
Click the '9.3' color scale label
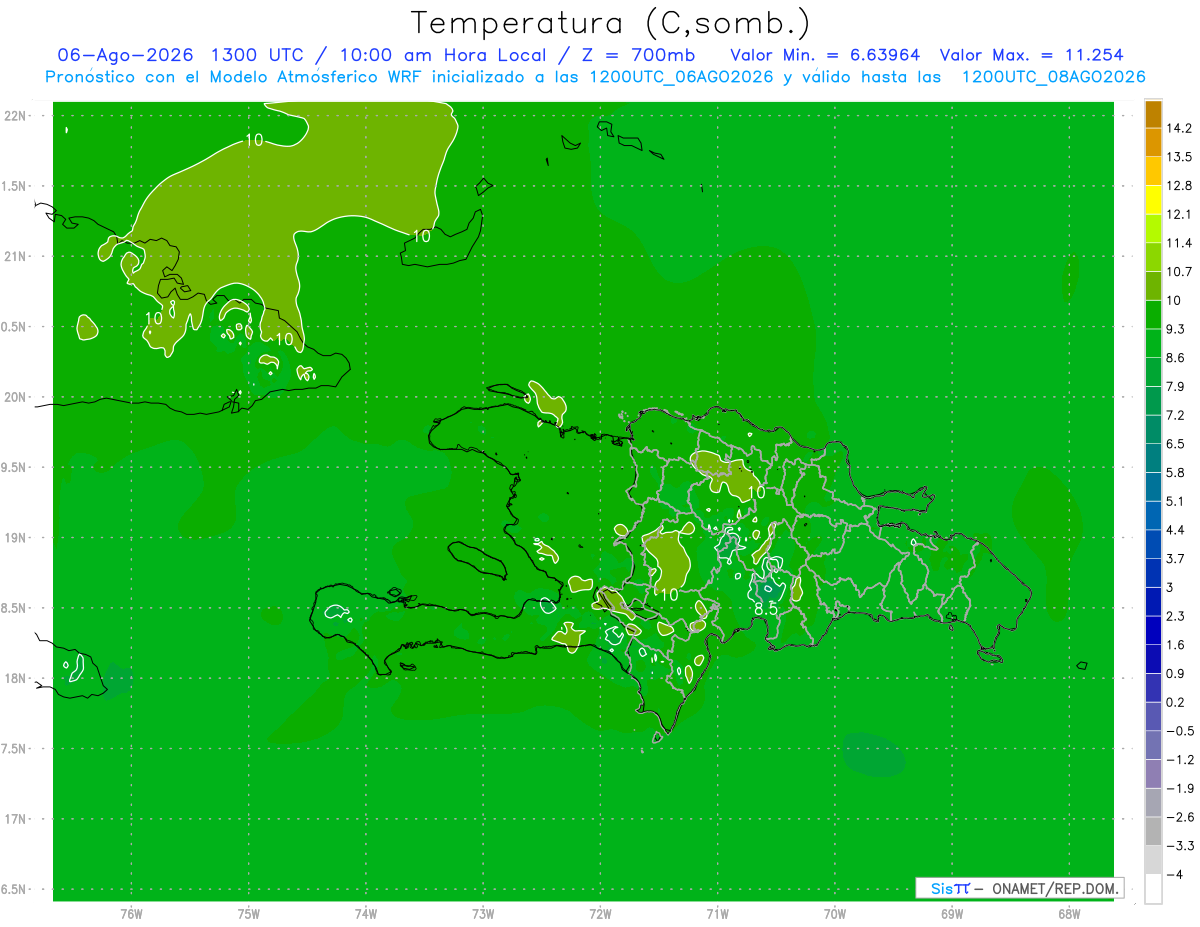(x=1175, y=329)
